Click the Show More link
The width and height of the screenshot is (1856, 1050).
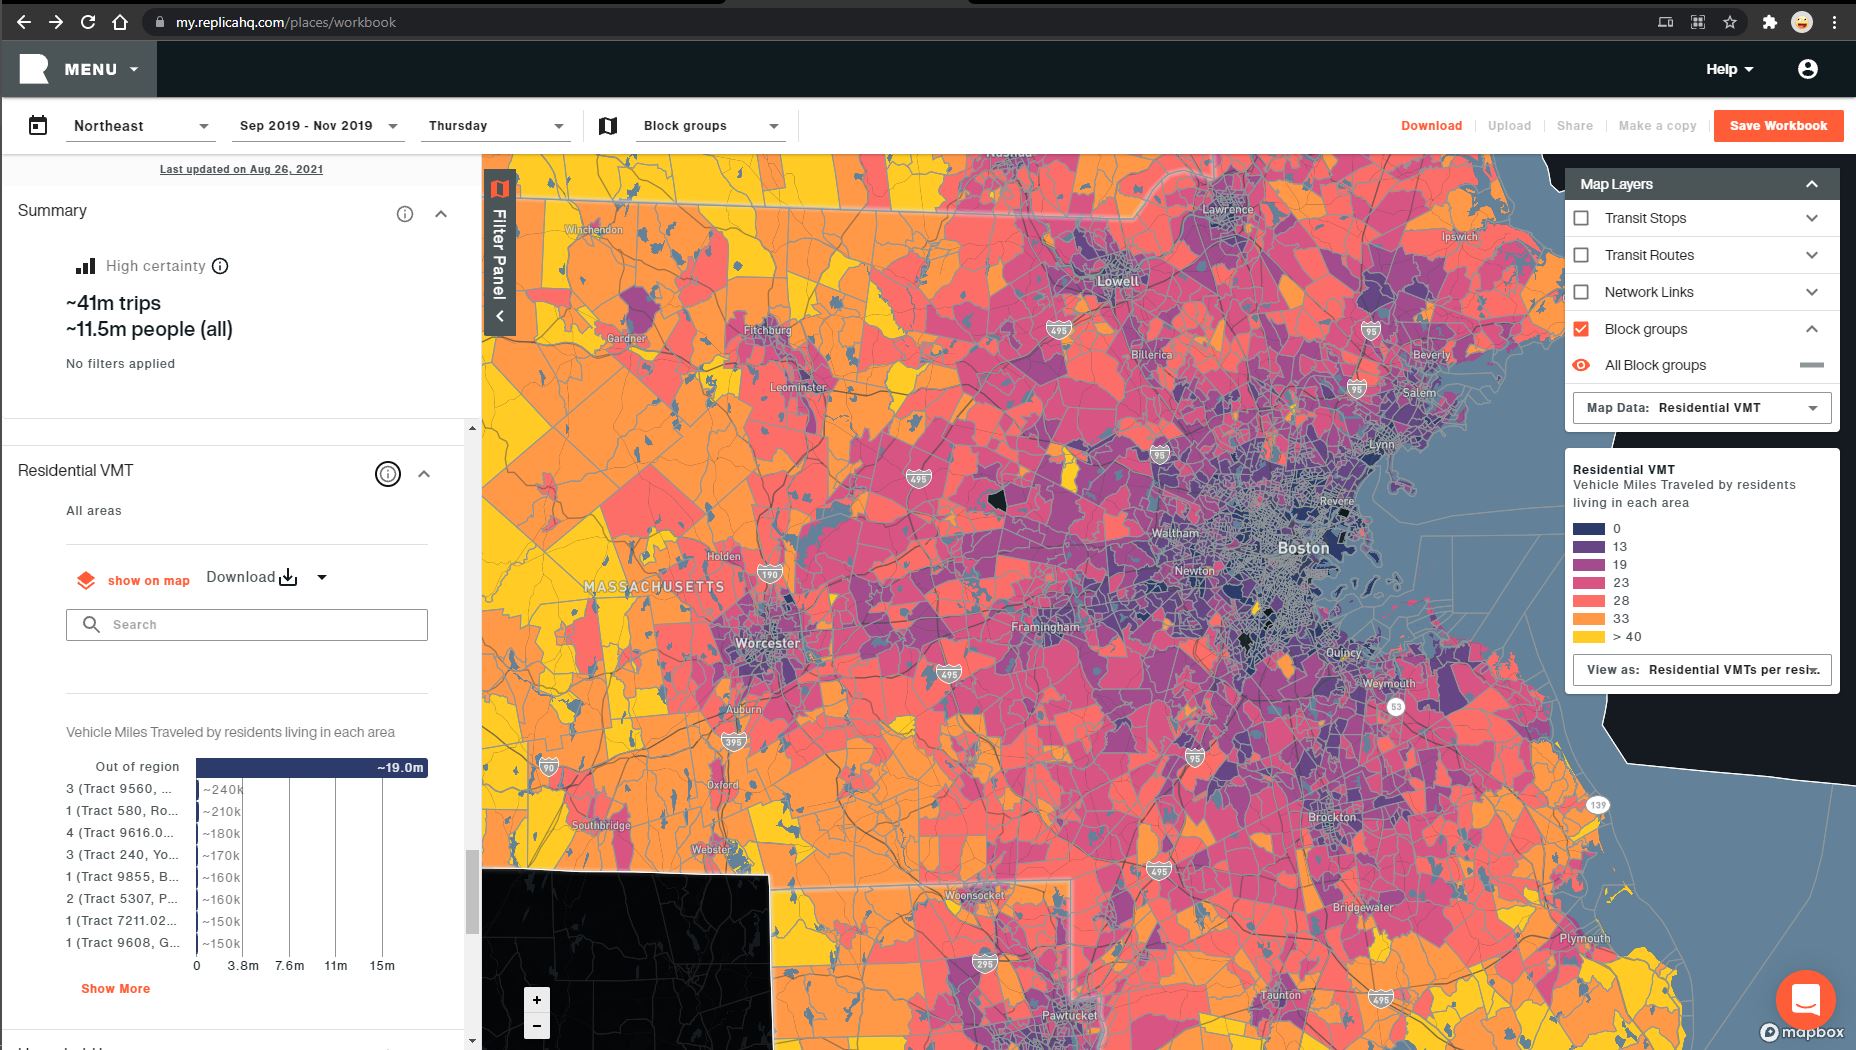pyautogui.click(x=115, y=988)
